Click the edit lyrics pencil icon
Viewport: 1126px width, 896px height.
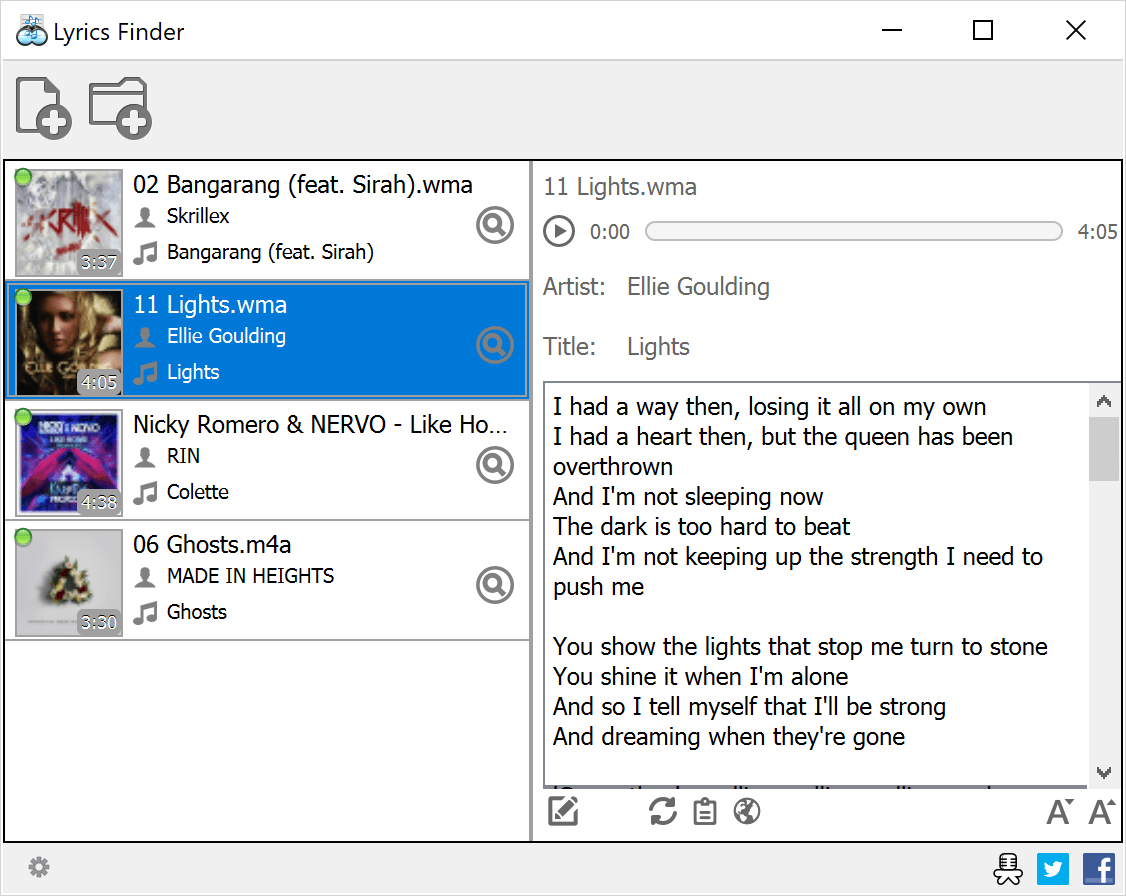[564, 811]
